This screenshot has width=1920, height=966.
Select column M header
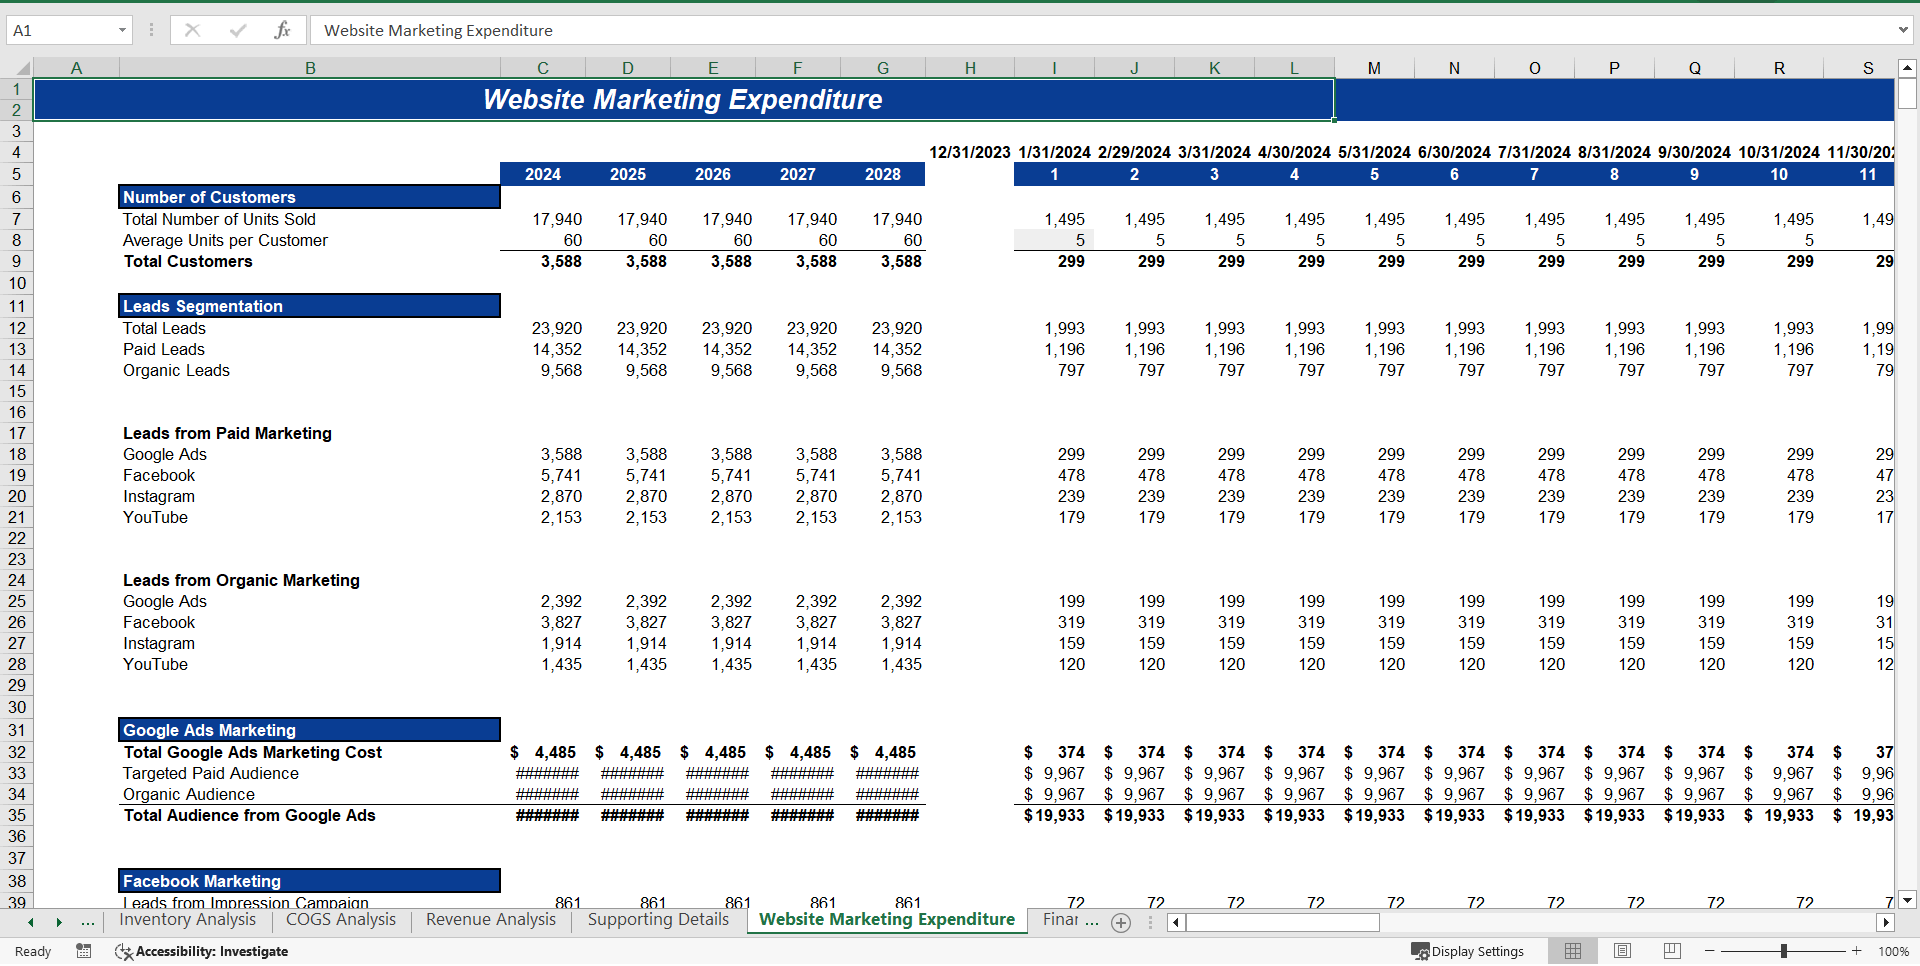[1374, 68]
